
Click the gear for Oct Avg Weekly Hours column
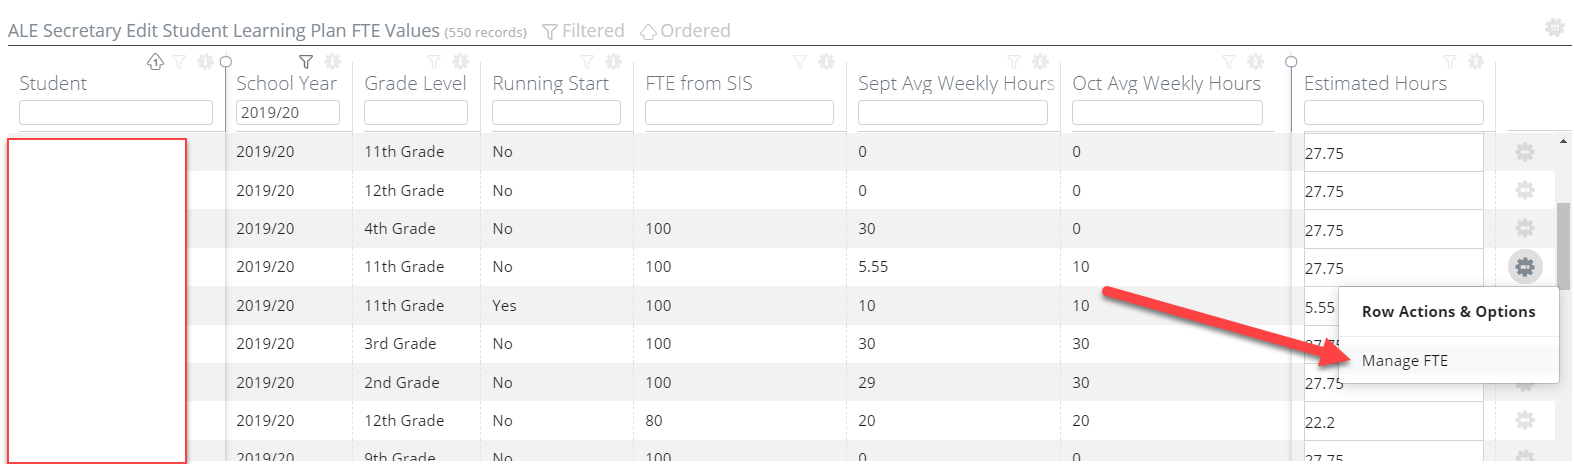[x=1255, y=62]
